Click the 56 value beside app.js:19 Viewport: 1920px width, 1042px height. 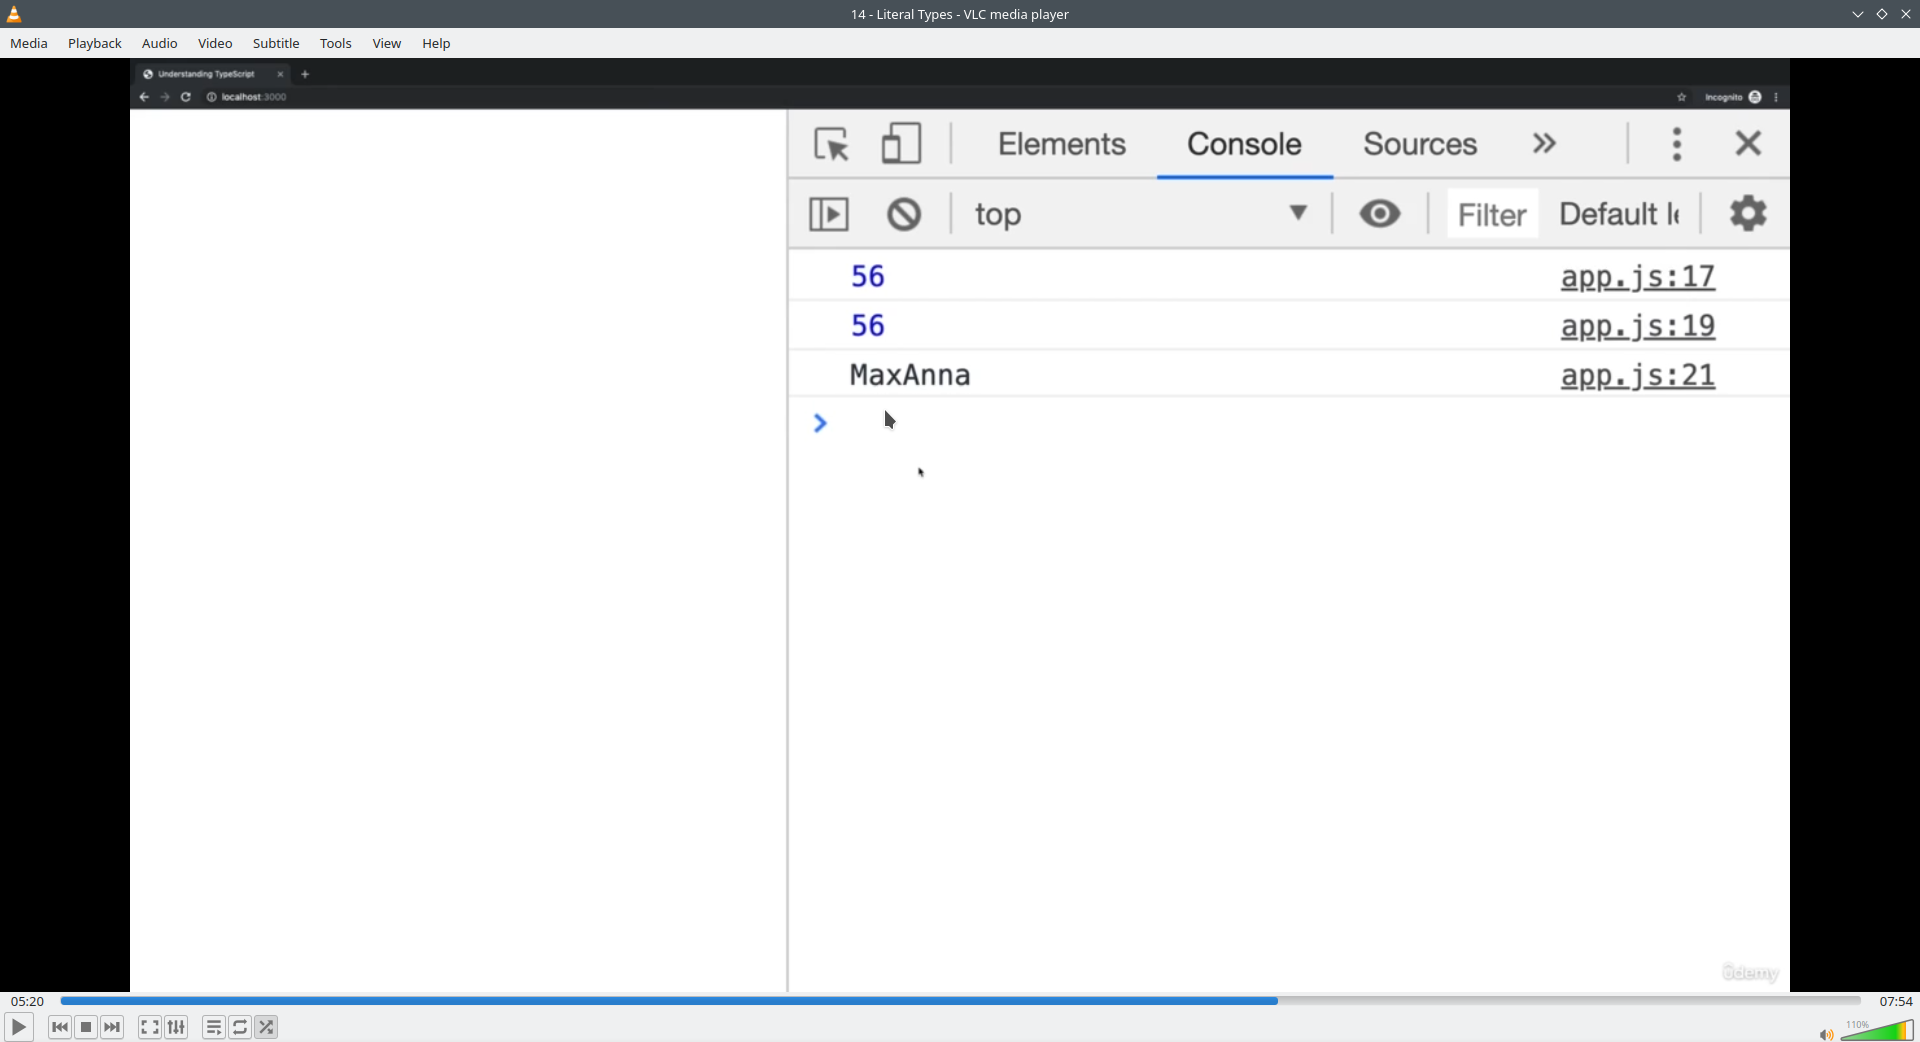(868, 325)
